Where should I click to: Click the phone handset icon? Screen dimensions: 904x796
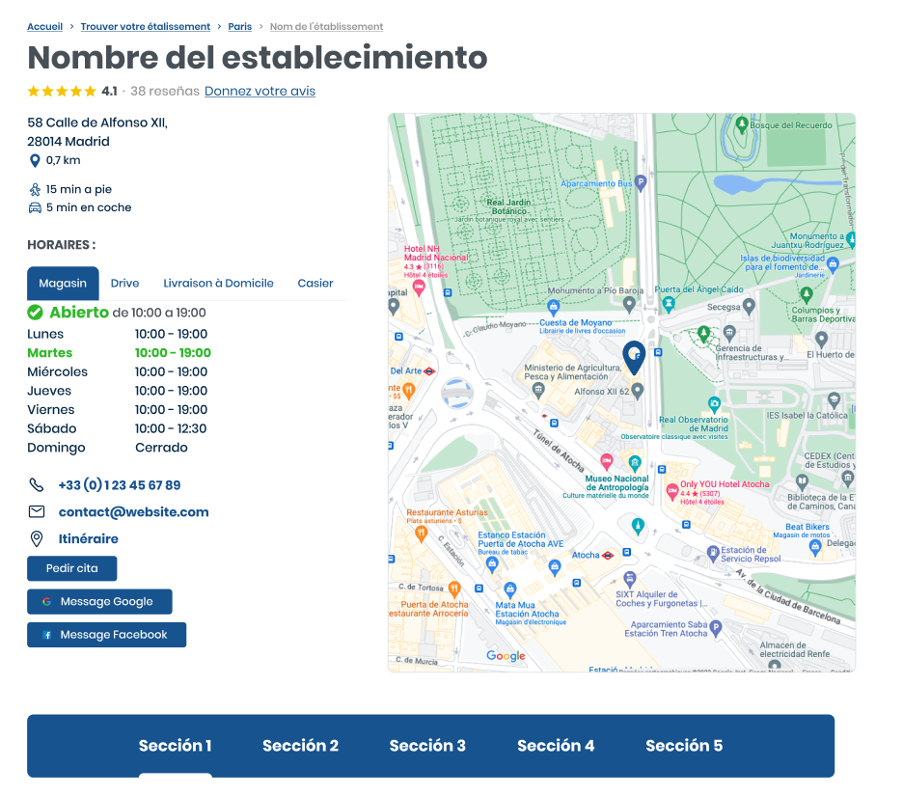pyautogui.click(x=36, y=485)
